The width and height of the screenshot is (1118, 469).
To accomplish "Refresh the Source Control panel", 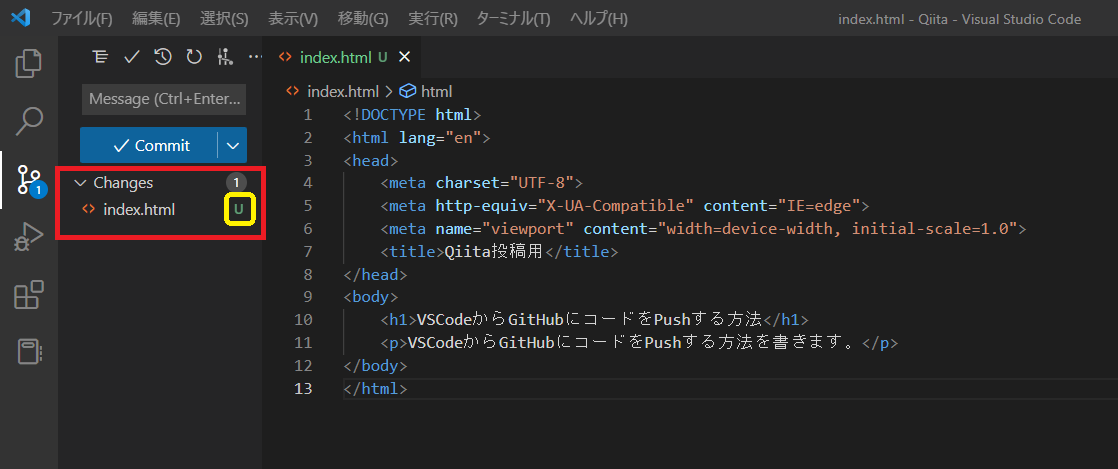I will tap(194, 57).
